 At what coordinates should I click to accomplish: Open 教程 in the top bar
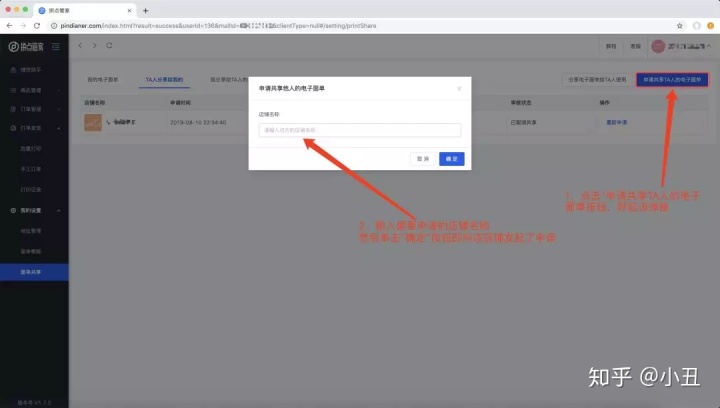[611, 46]
